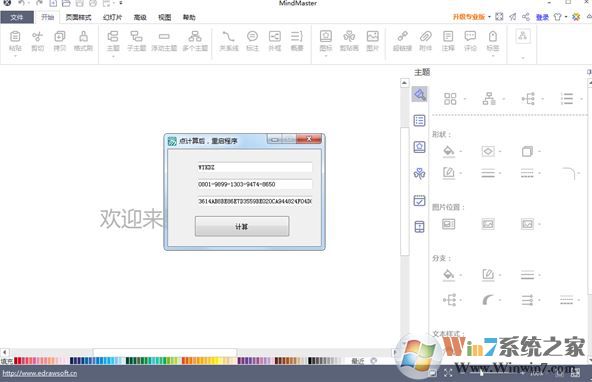Image resolution: width=592 pixels, height=382 pixels.
Task: Add a Comment (评论) bubble
Action: 470,41
